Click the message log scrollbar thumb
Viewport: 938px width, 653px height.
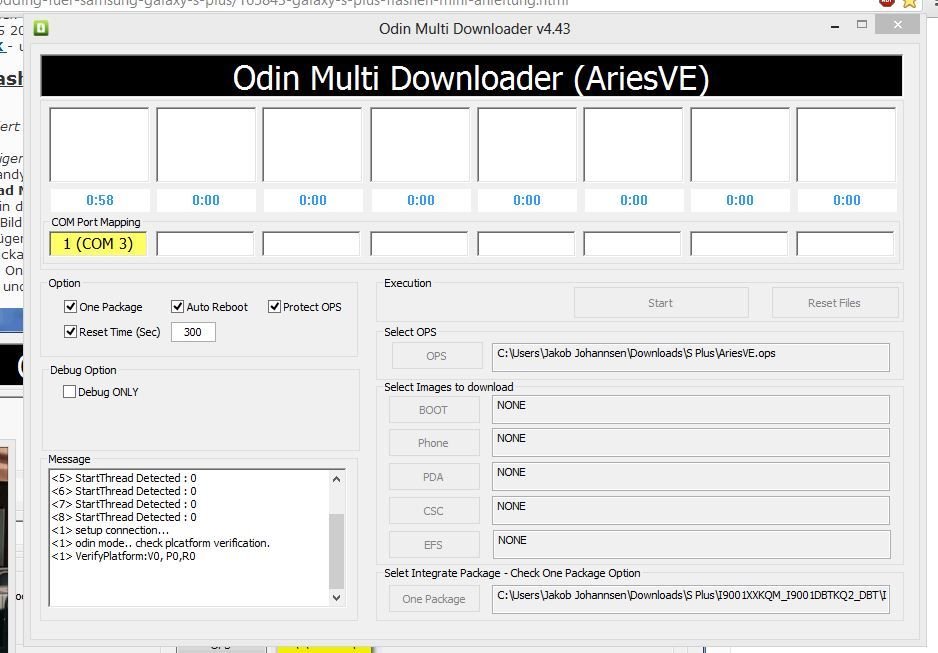click(336, 551)
